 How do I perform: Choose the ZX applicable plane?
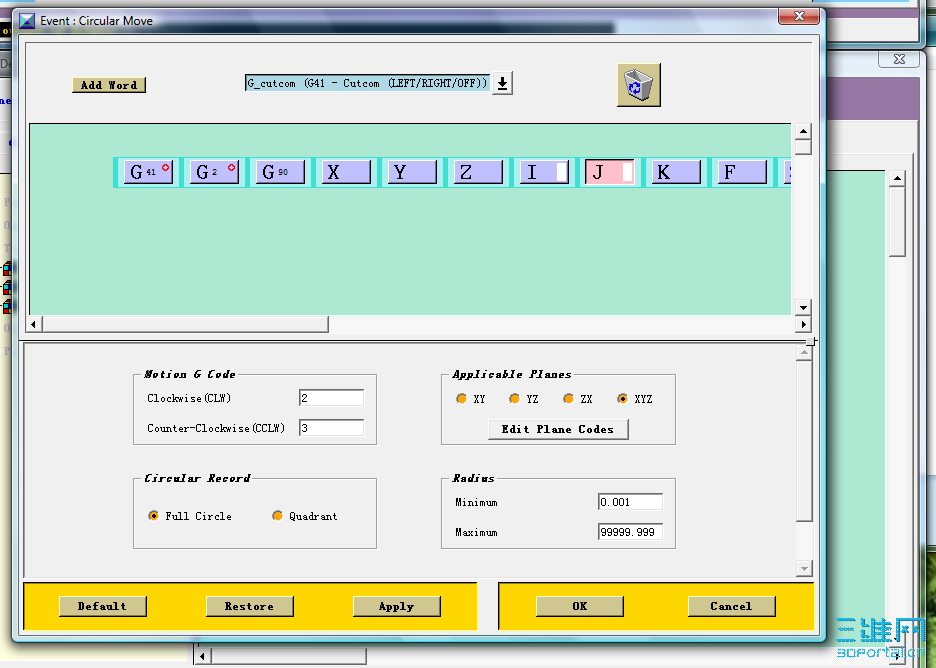(x=568, y=398)
